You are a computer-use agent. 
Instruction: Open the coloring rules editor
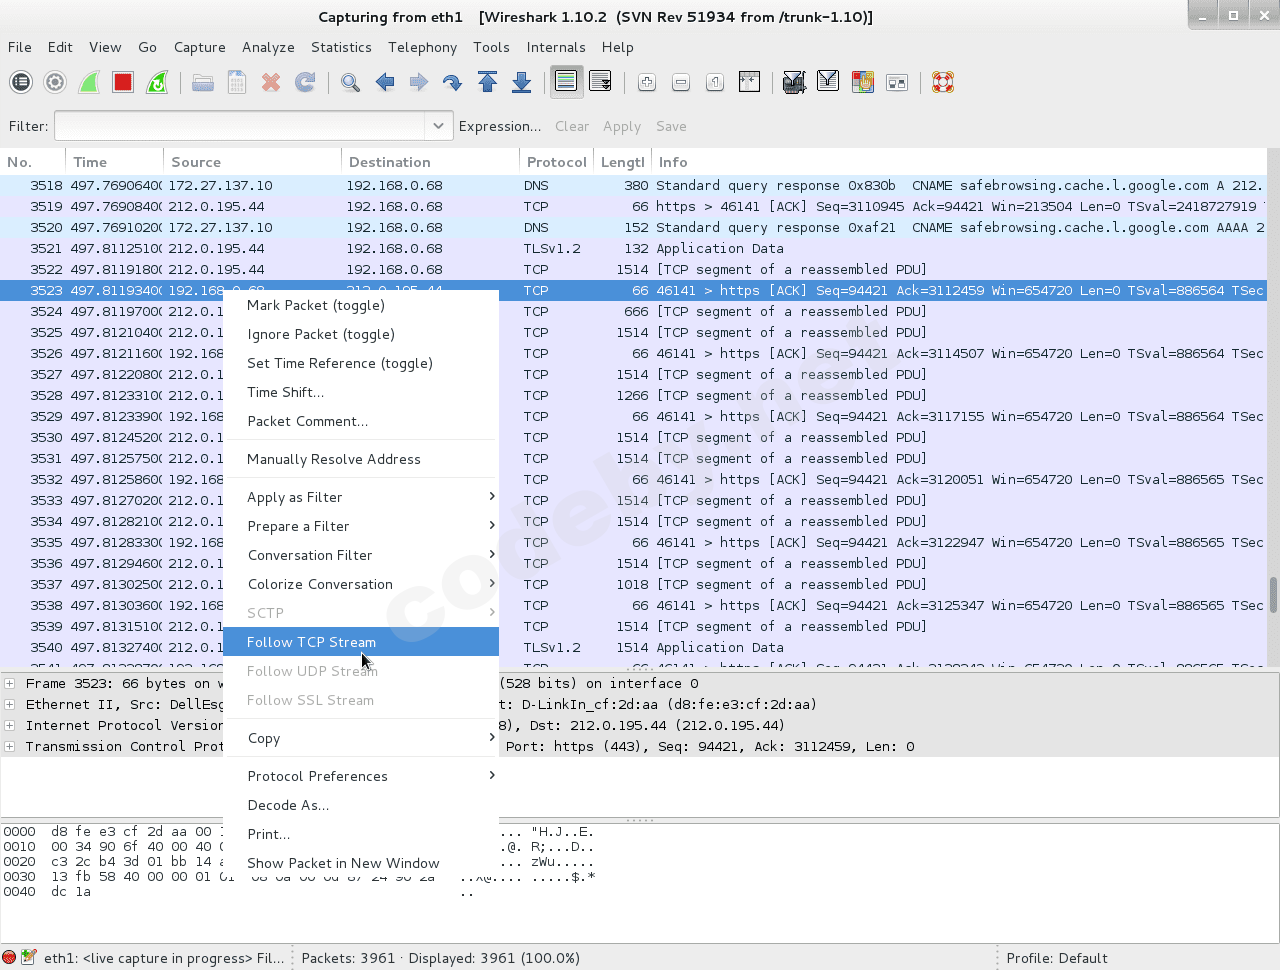(x=862, y=82)
